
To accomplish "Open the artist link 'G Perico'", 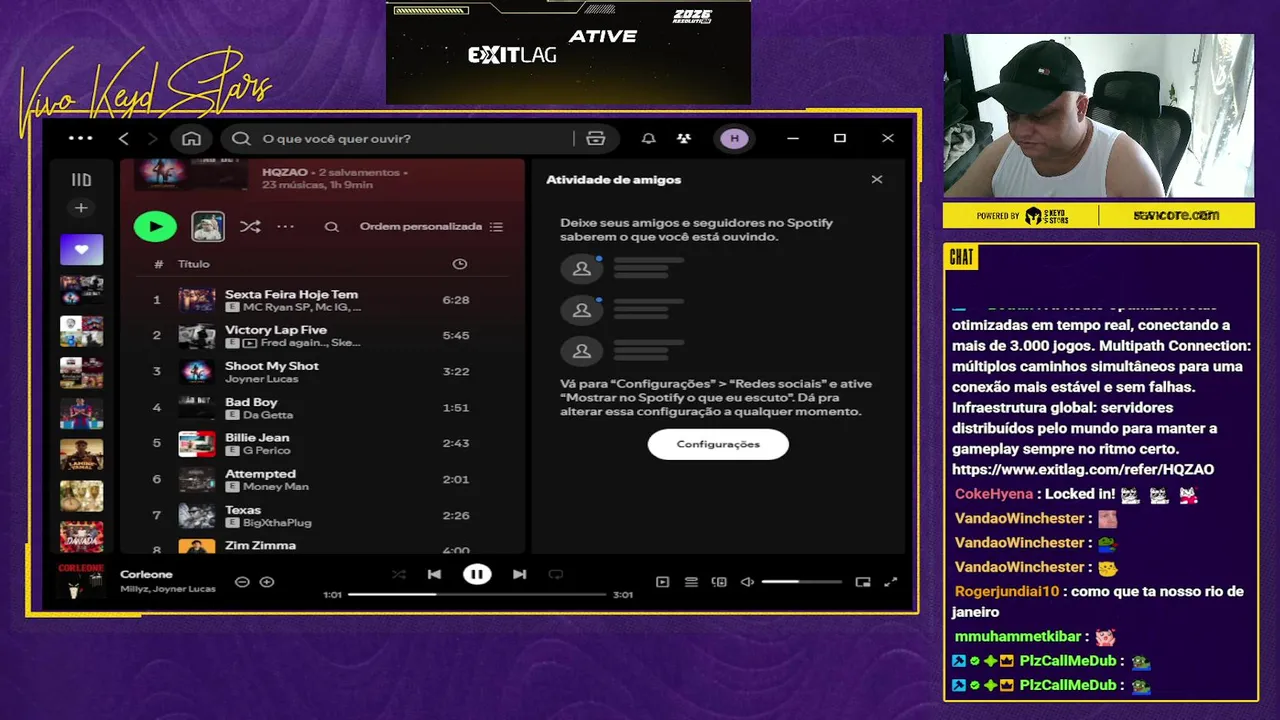I will 265,451.
